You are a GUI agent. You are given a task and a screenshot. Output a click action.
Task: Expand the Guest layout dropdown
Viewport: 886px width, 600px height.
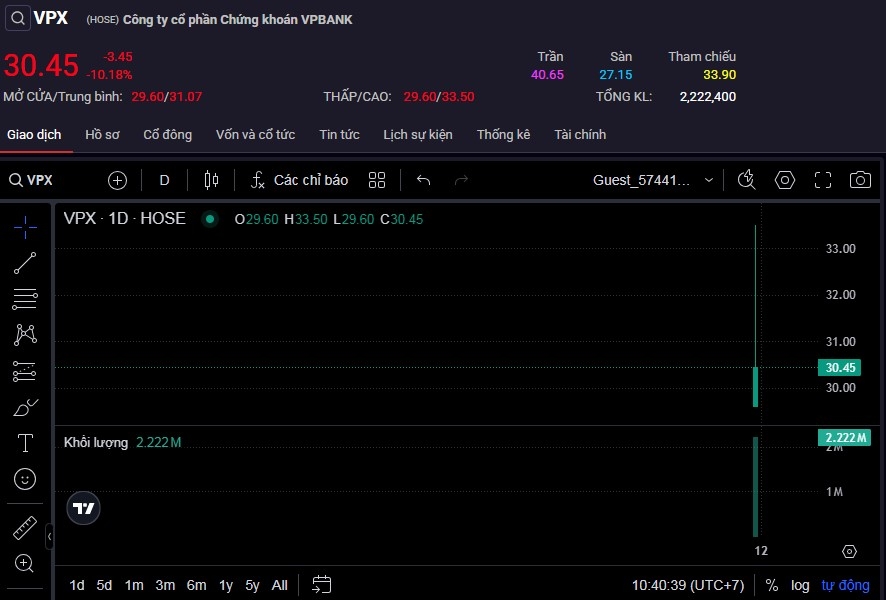(x=709, y=180)
